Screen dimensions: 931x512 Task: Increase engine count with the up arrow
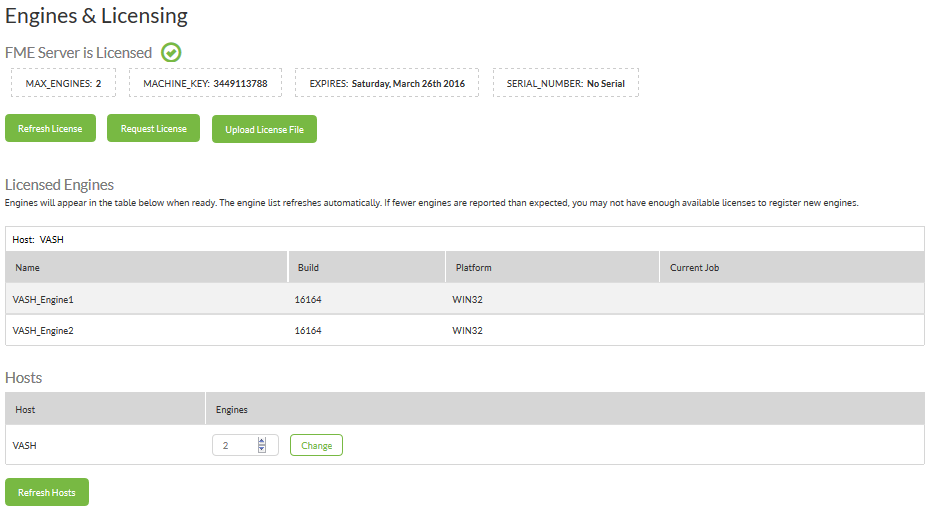tap(262, 441)
